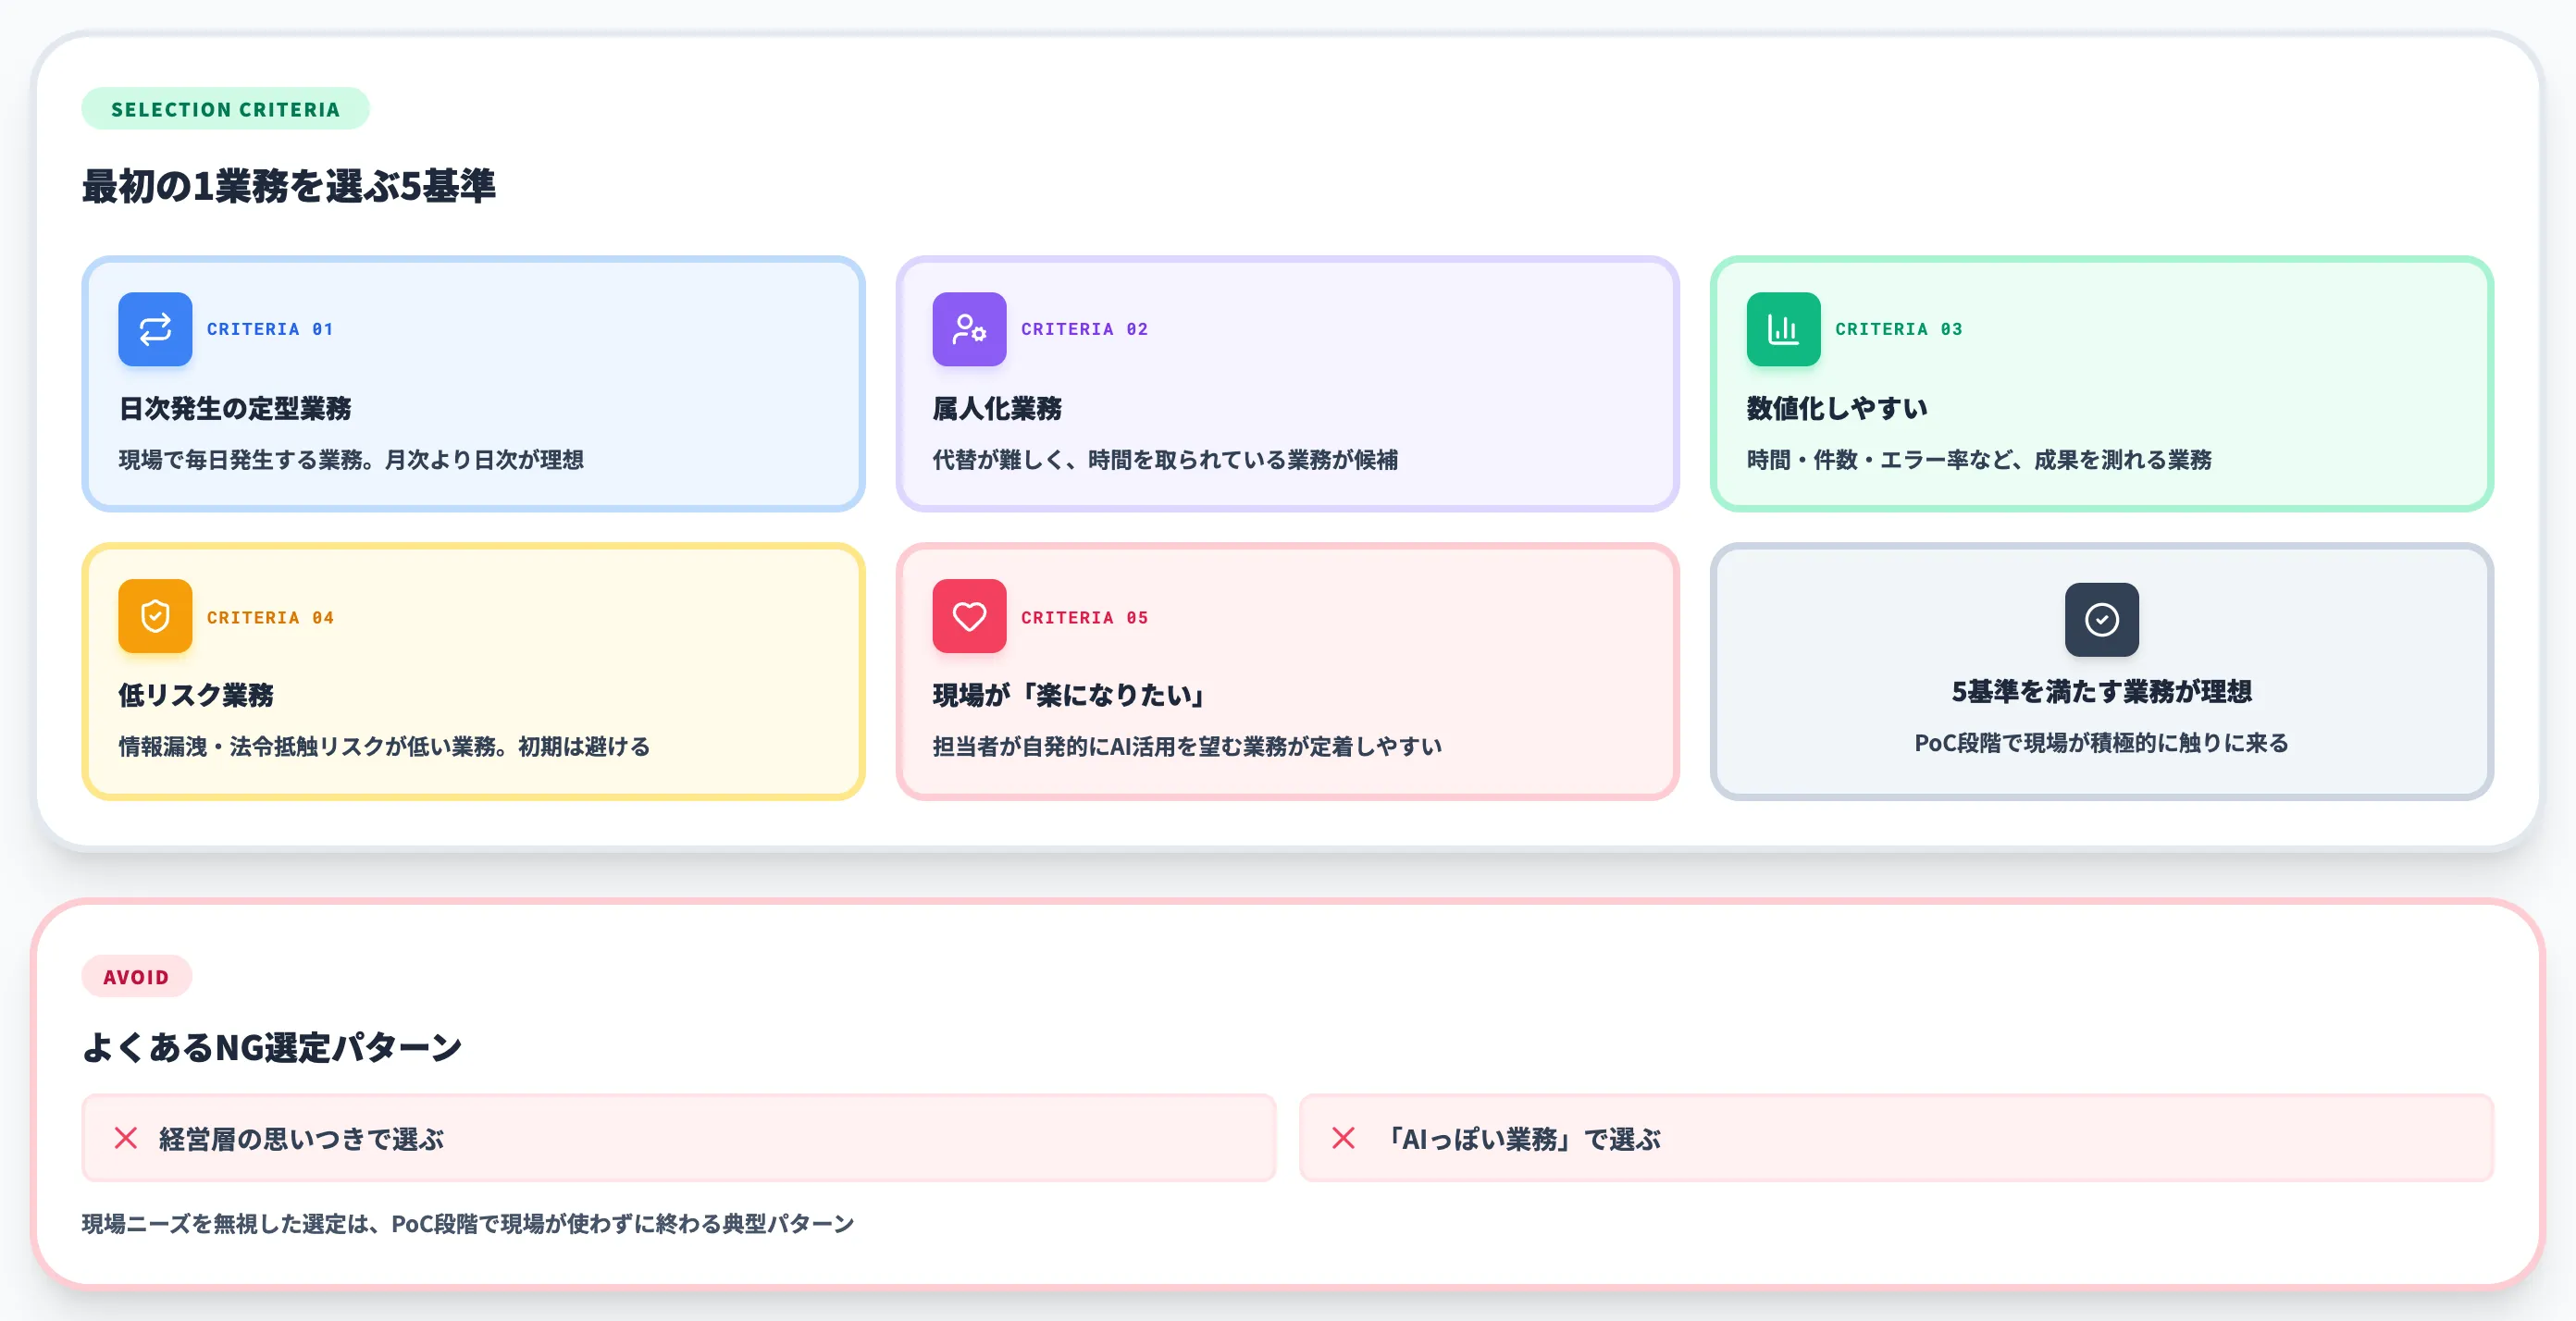2576x1321 pixels.
Task: Click the X icon beside 「AIっぽい業務」で選ぶ
Action: (x=1343, y=1138)
